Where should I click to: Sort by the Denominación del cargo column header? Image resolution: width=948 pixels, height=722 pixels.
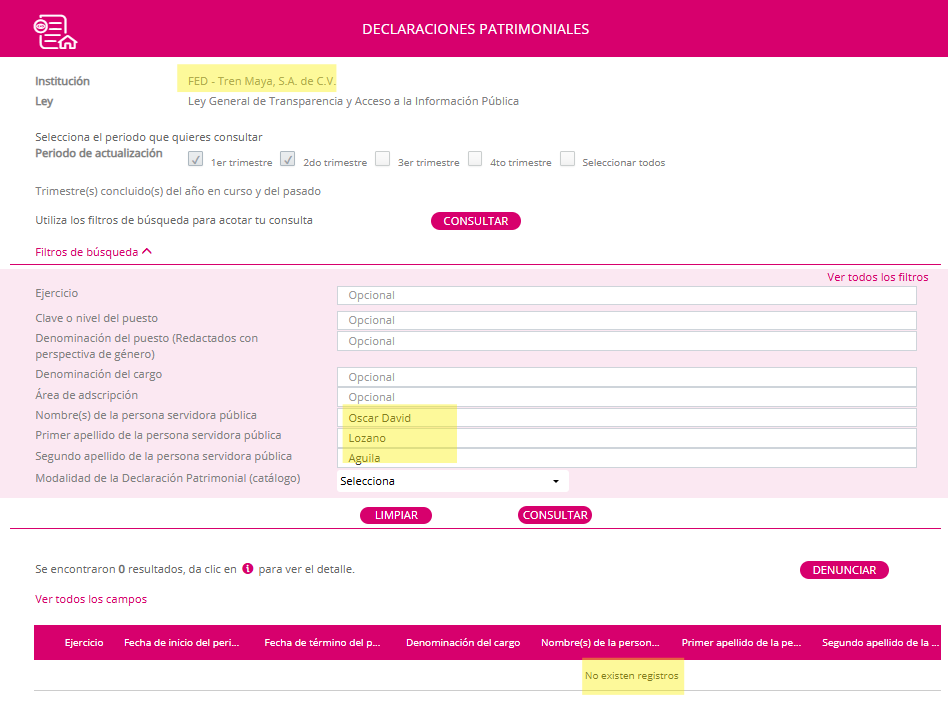click(463, 643)
